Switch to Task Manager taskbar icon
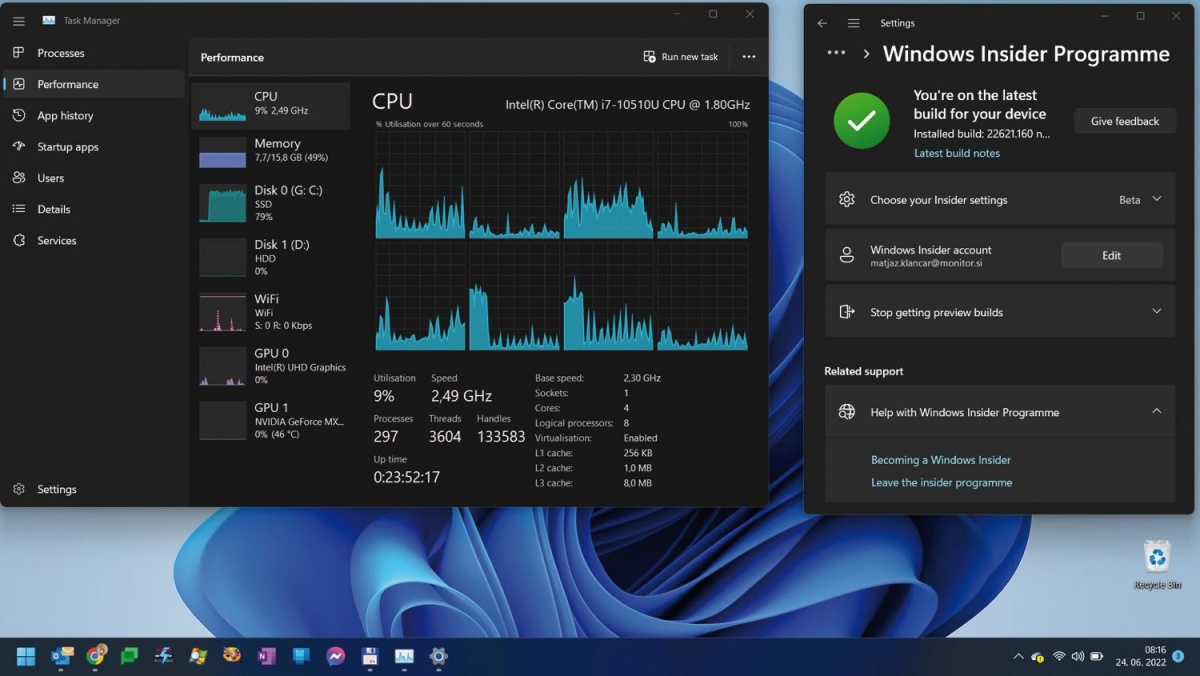Viewport: 1200px width, 676px height. click(404, 656)
